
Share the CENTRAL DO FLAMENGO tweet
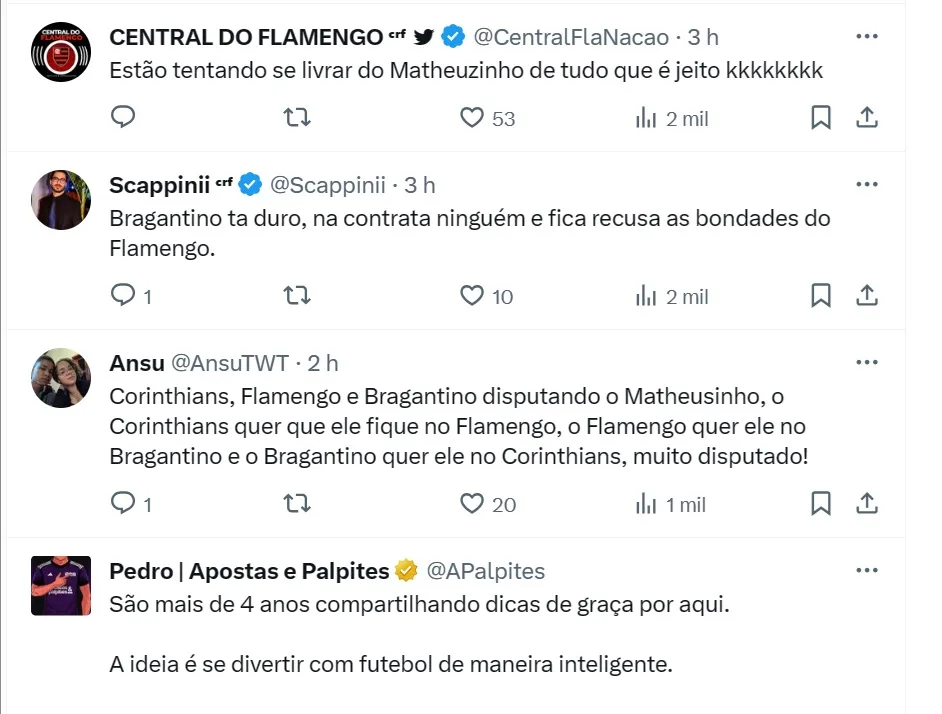(867, 118)
